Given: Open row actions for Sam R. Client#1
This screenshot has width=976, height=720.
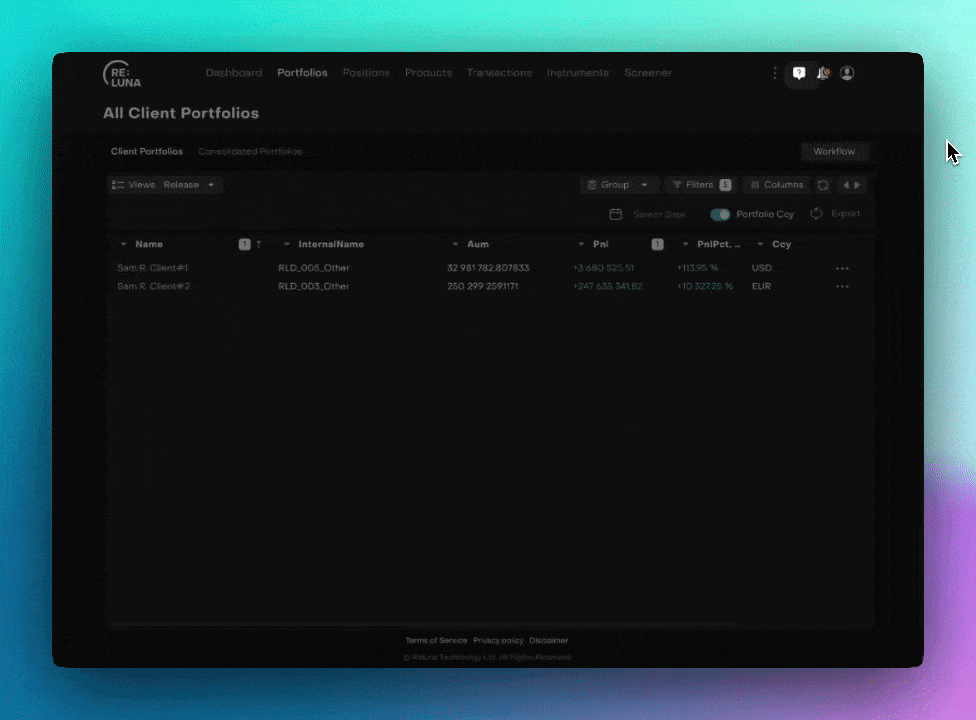Looking at the screenshot, I should (x=842, y=268).
